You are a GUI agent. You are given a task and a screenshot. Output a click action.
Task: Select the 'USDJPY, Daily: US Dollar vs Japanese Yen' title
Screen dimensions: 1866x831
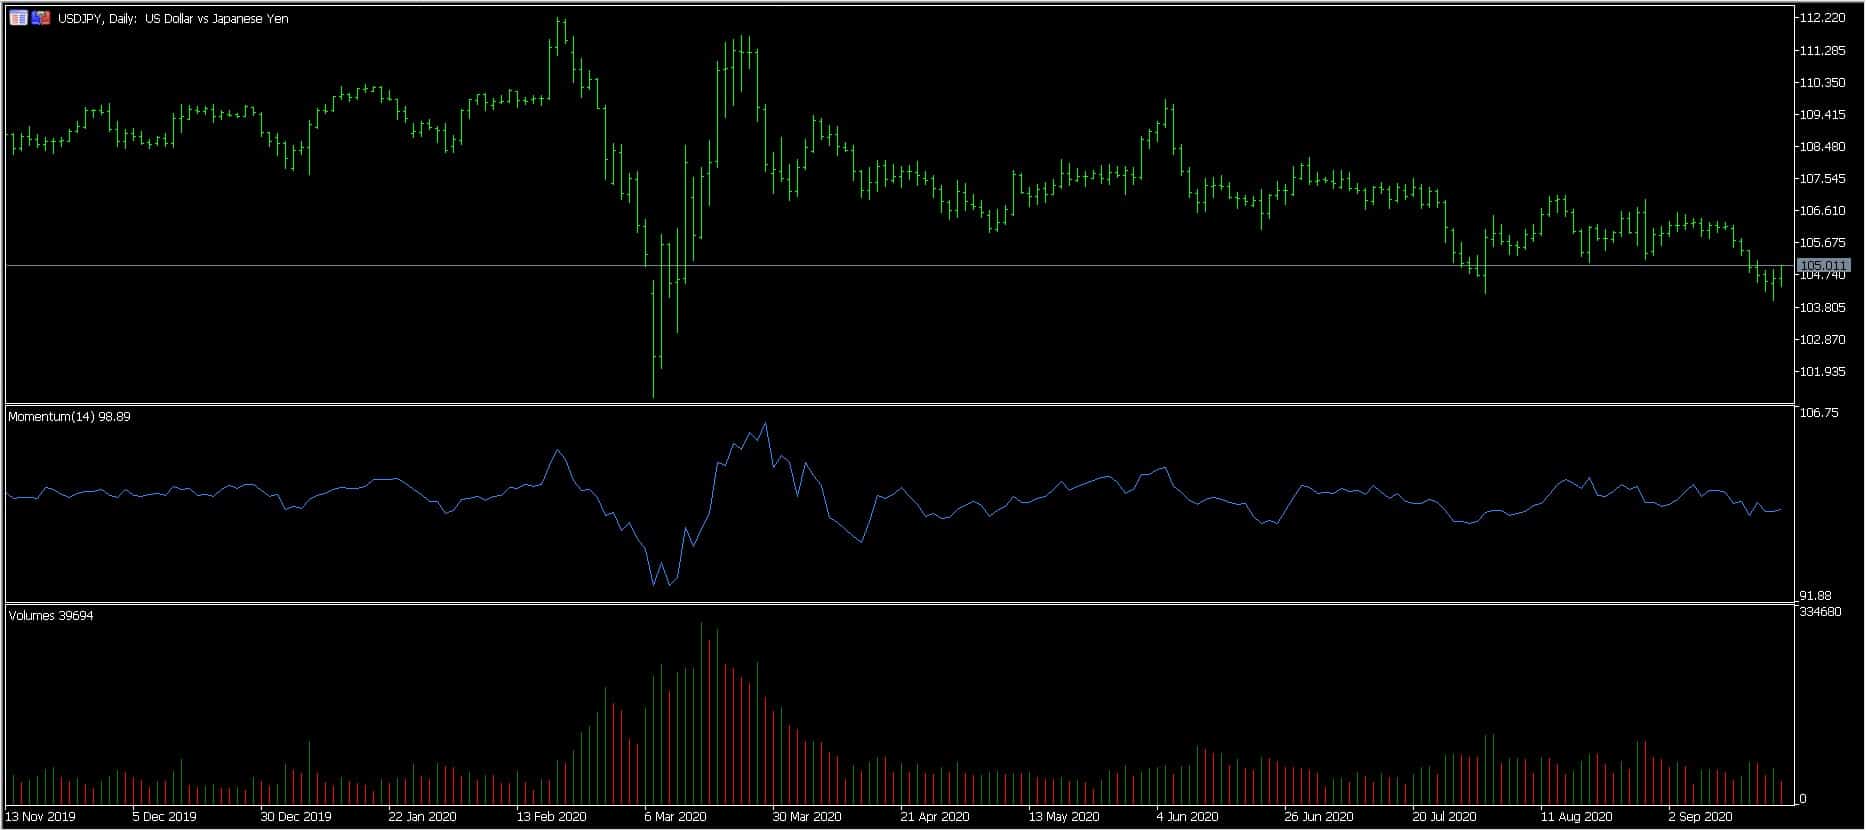point(173,19)
